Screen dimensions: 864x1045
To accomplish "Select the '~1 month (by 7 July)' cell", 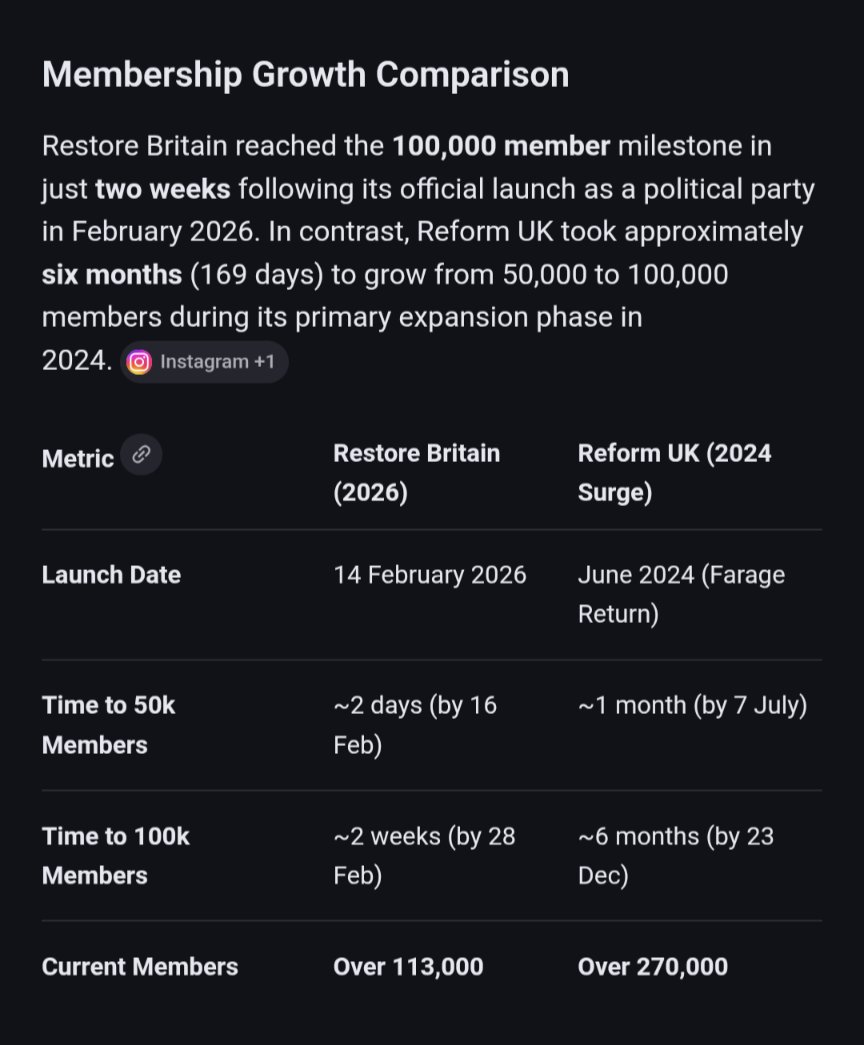I will (692, 705).
